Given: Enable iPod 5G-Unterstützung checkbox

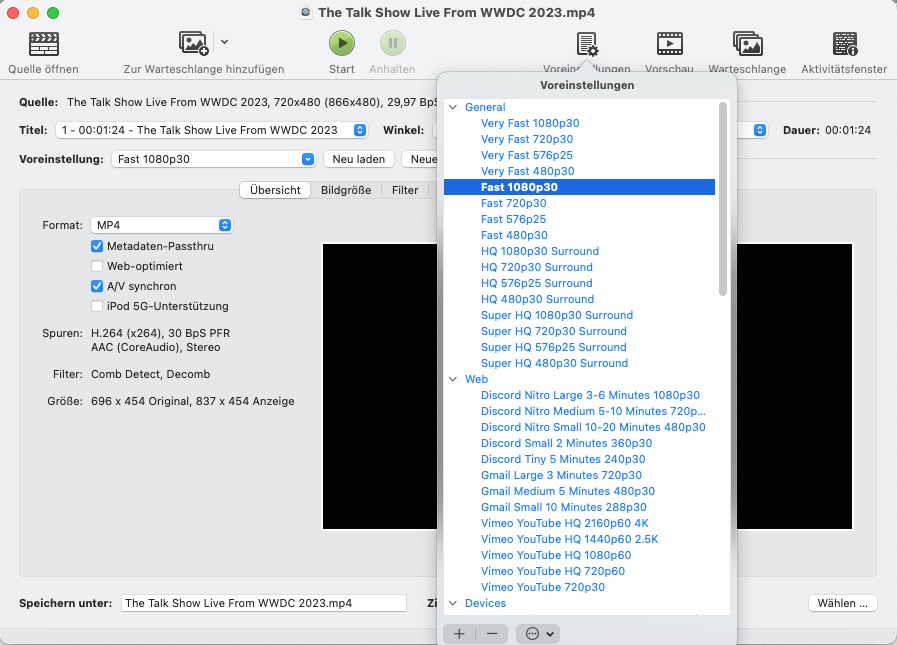Looking at the screenshot, I should coord(97,306).
